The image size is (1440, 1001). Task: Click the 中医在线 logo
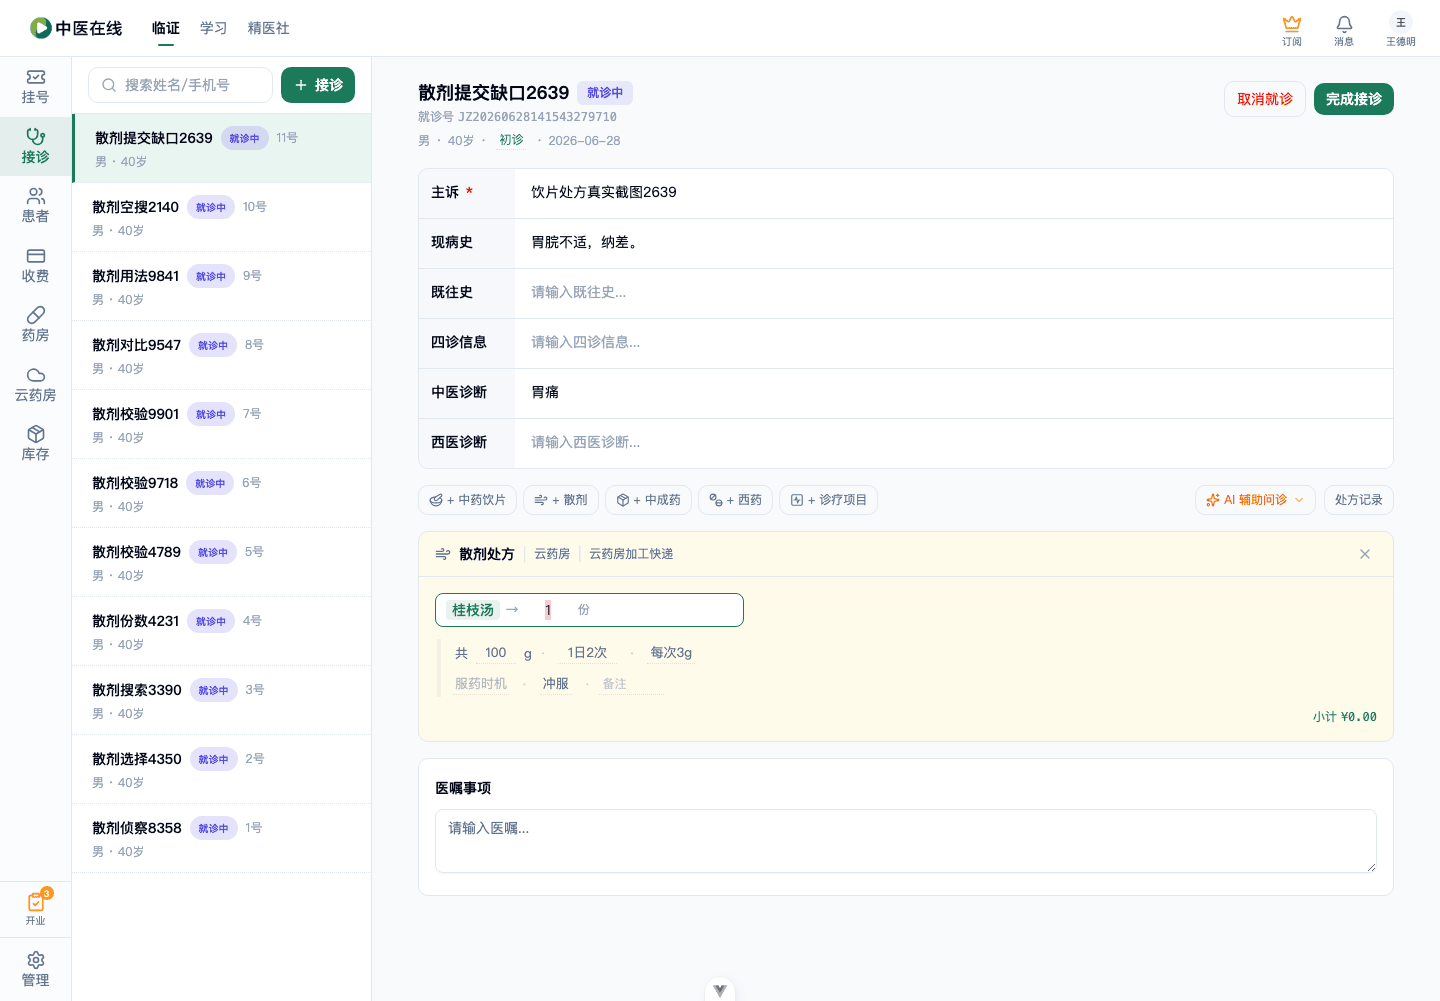click(76, 28)
